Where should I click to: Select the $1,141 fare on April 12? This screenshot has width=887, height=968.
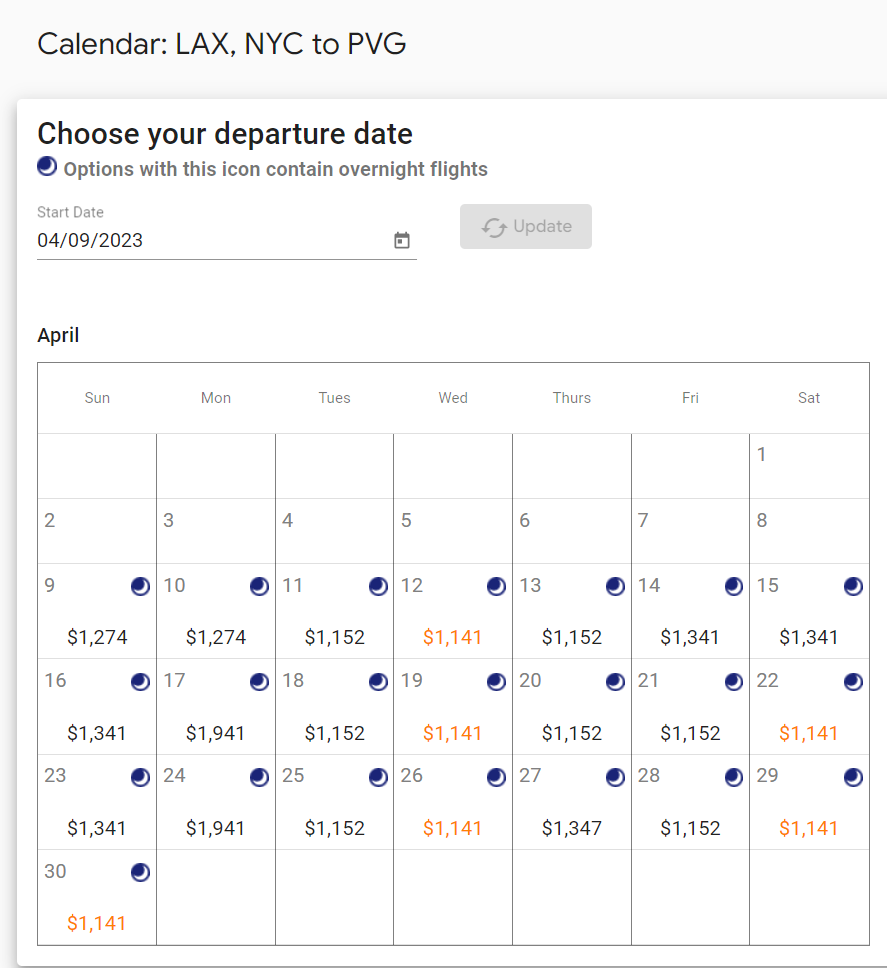coord(453,637)
